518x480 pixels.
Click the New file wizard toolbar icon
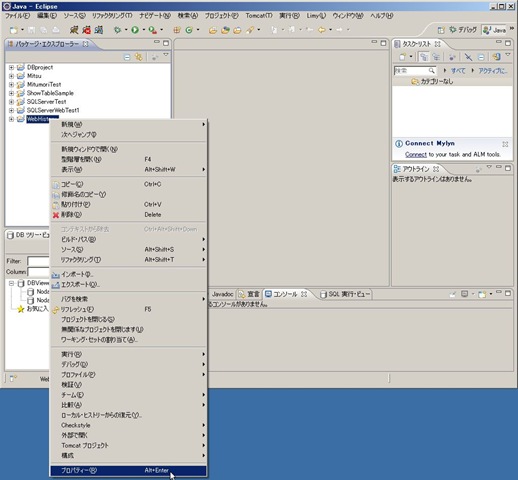14,30
